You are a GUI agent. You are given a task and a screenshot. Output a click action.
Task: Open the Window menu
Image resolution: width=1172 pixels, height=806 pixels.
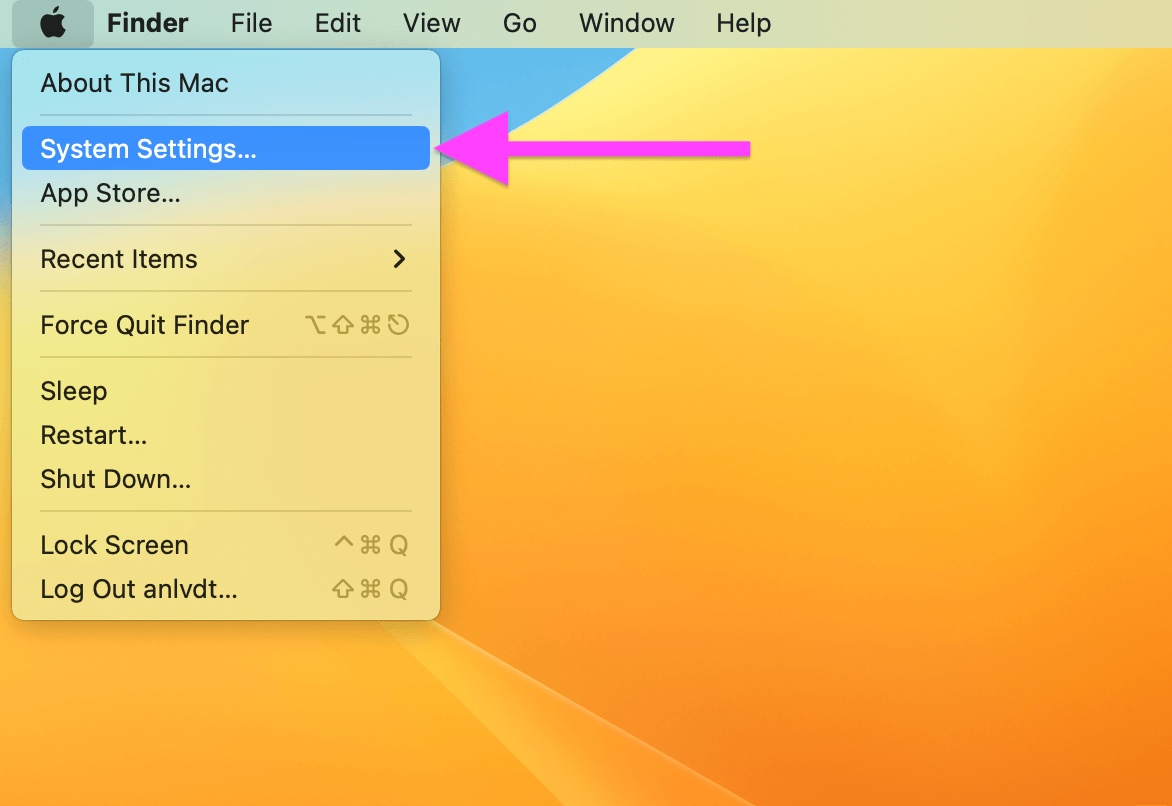click(x=626, y=22)
